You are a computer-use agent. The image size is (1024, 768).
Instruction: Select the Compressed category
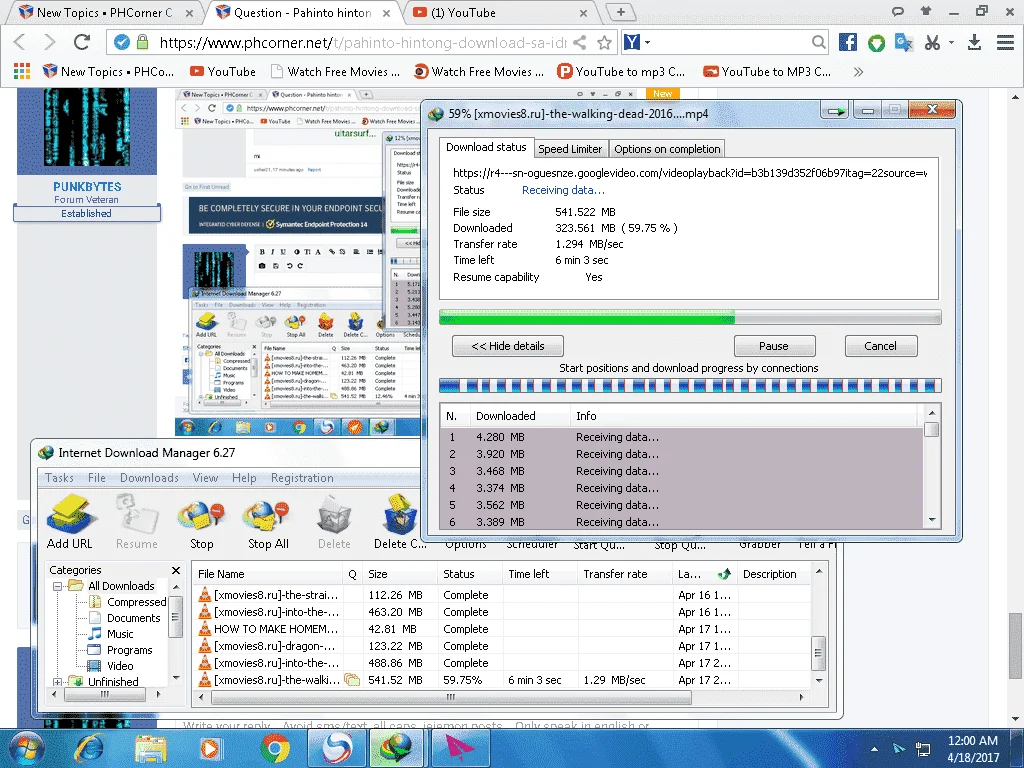pos(136,602)
